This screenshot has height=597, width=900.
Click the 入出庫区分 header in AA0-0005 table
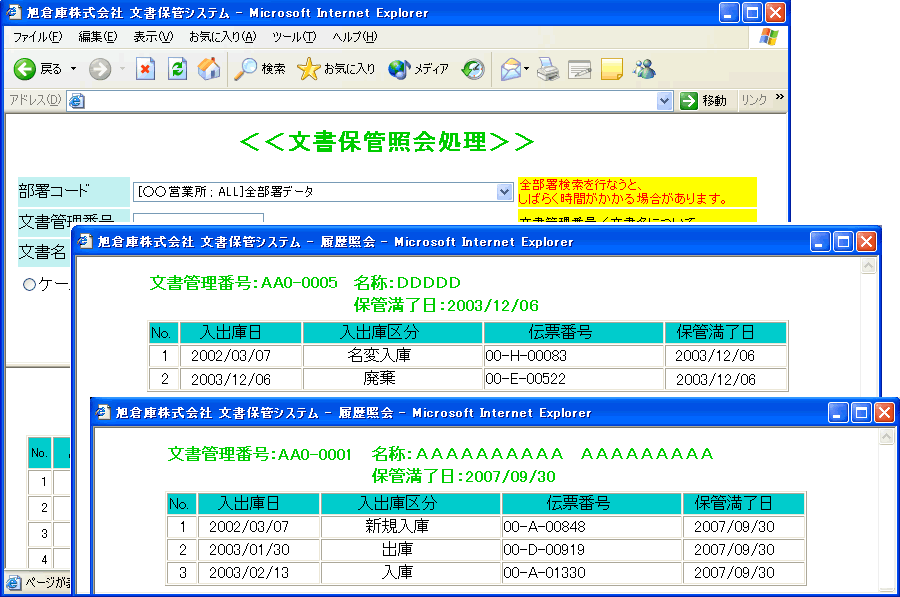click(392, 332)
